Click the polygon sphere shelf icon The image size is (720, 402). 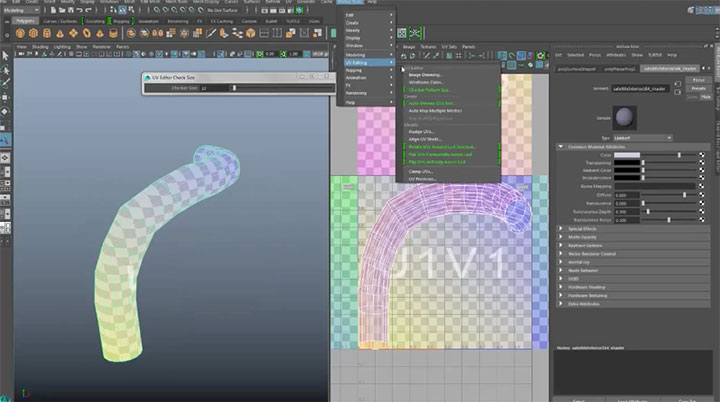pos(20,33)
